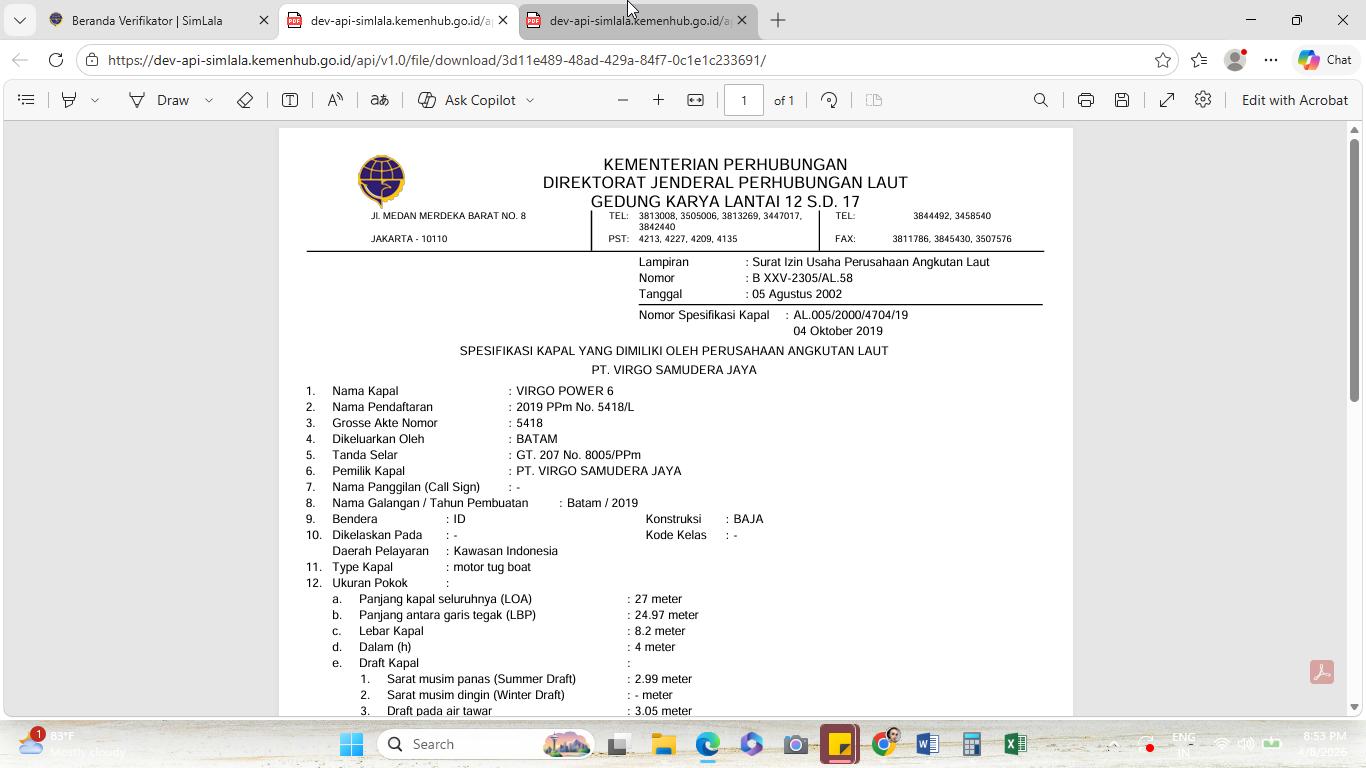The height and width of the screenshot is (768, 1366).
Task: Expand the Draw tool options arrow
Action: point(209,100)
